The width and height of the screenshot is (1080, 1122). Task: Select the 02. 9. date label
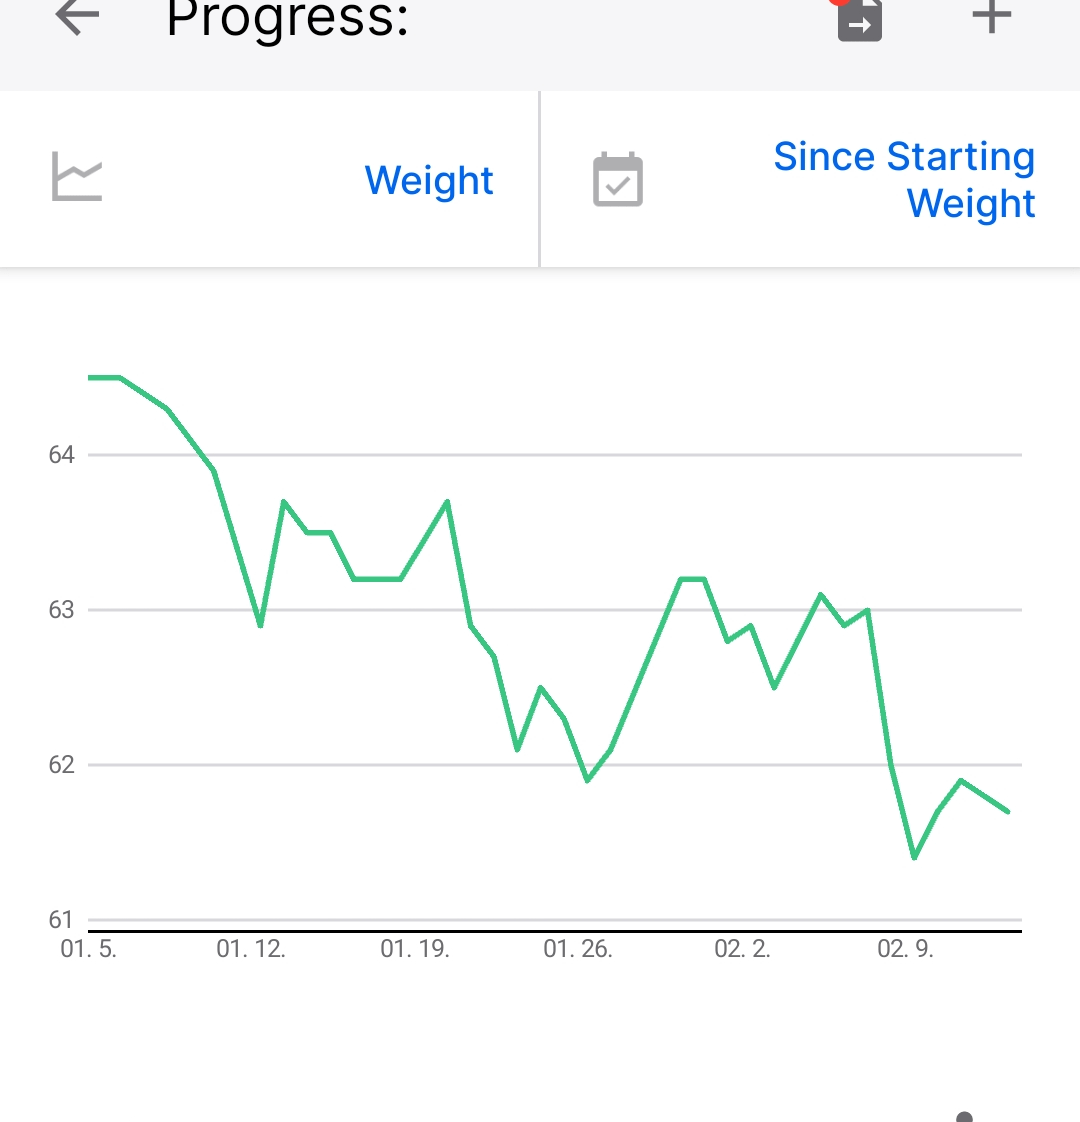coord(905,949)
